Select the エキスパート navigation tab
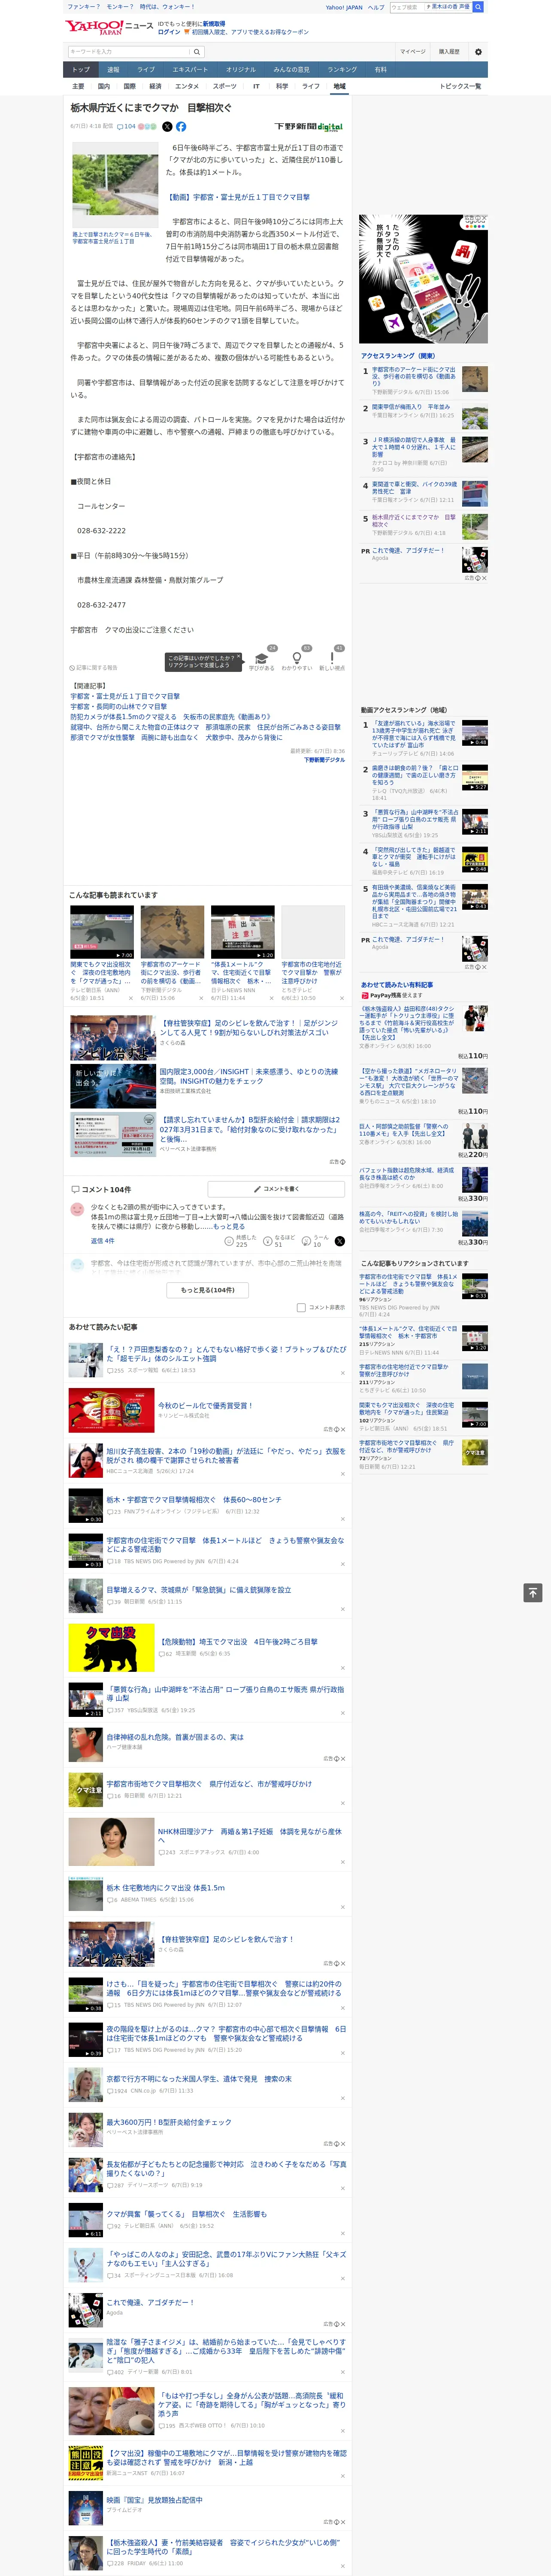The height and width of the screenshot is (2576, 551). tap(190, 70)
